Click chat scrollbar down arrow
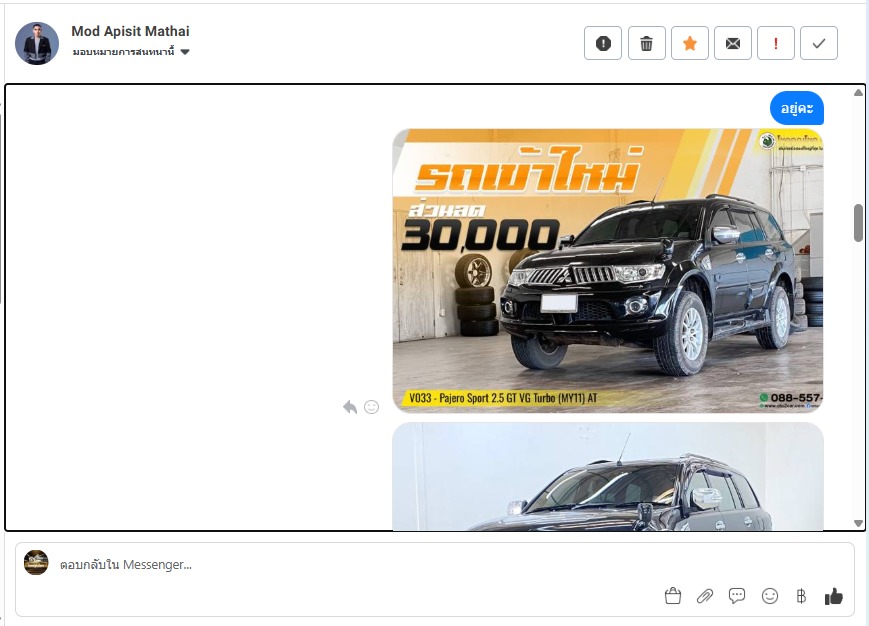 [858, 523]
